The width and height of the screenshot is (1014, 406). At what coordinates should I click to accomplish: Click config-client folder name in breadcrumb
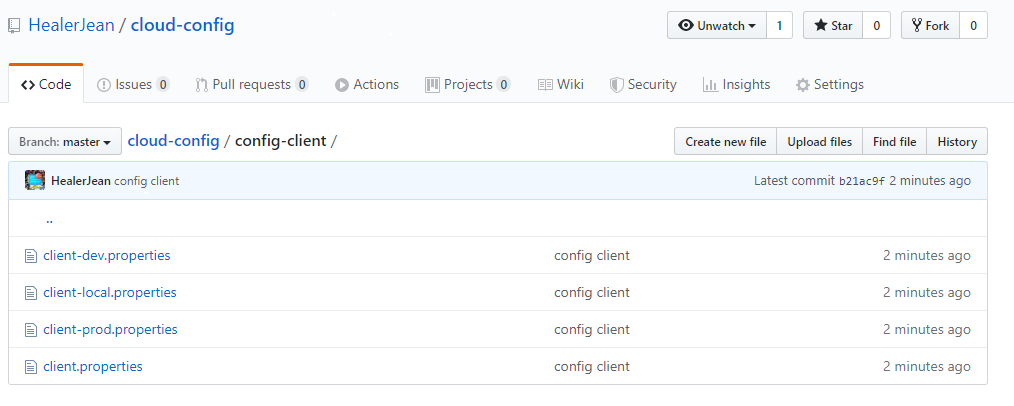(x=280, y=141)
